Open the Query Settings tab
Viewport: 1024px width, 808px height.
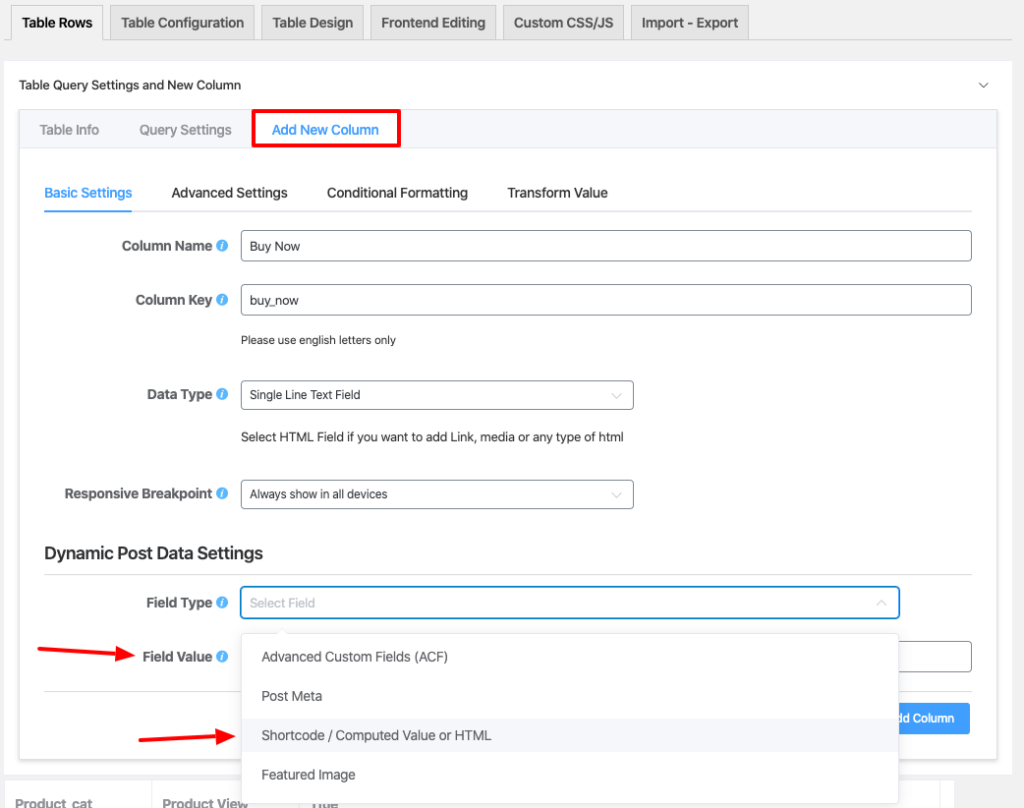185,130
